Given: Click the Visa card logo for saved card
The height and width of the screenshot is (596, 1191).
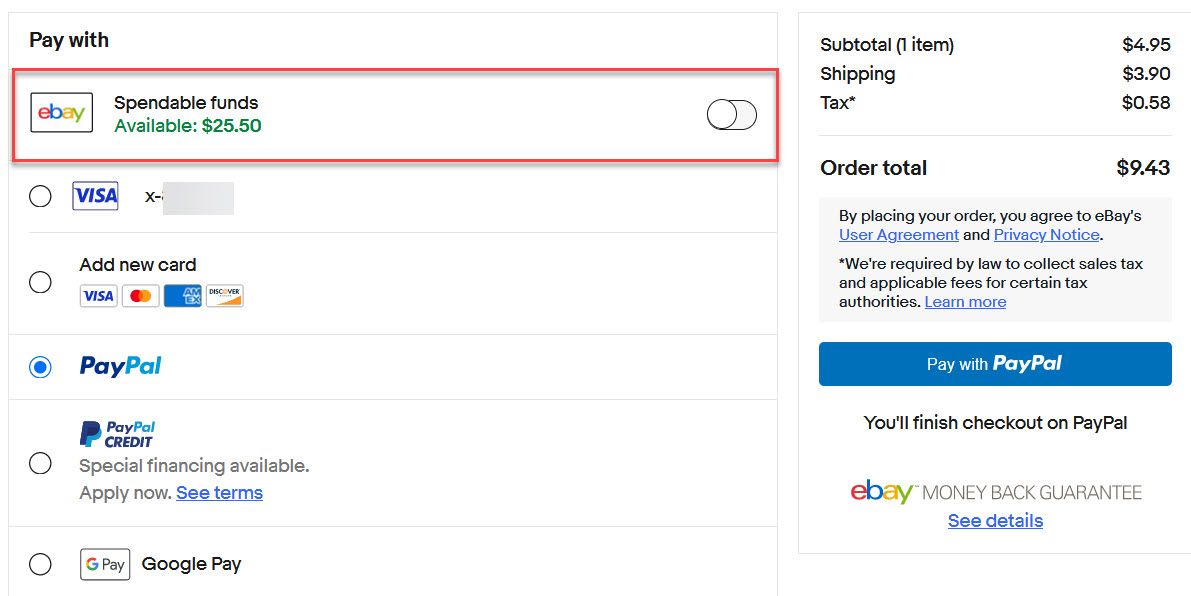Looking at the screenshot, I should click(x=96, y=197).
